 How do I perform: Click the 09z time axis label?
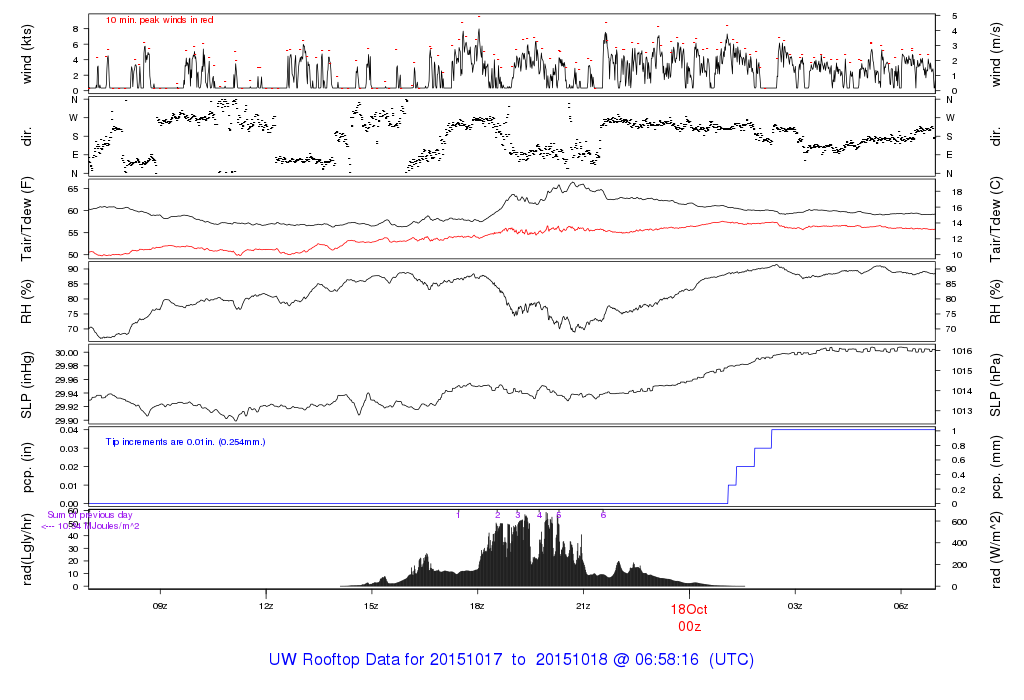pos(160,606)
